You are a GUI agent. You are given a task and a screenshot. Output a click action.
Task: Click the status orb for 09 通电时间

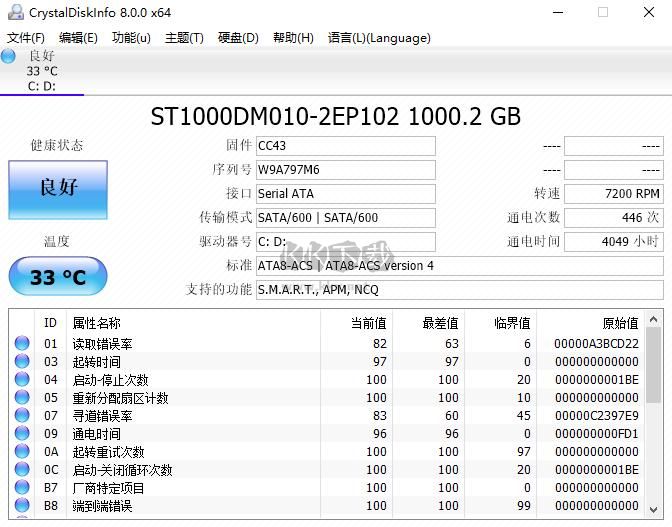tap(22, 433)
